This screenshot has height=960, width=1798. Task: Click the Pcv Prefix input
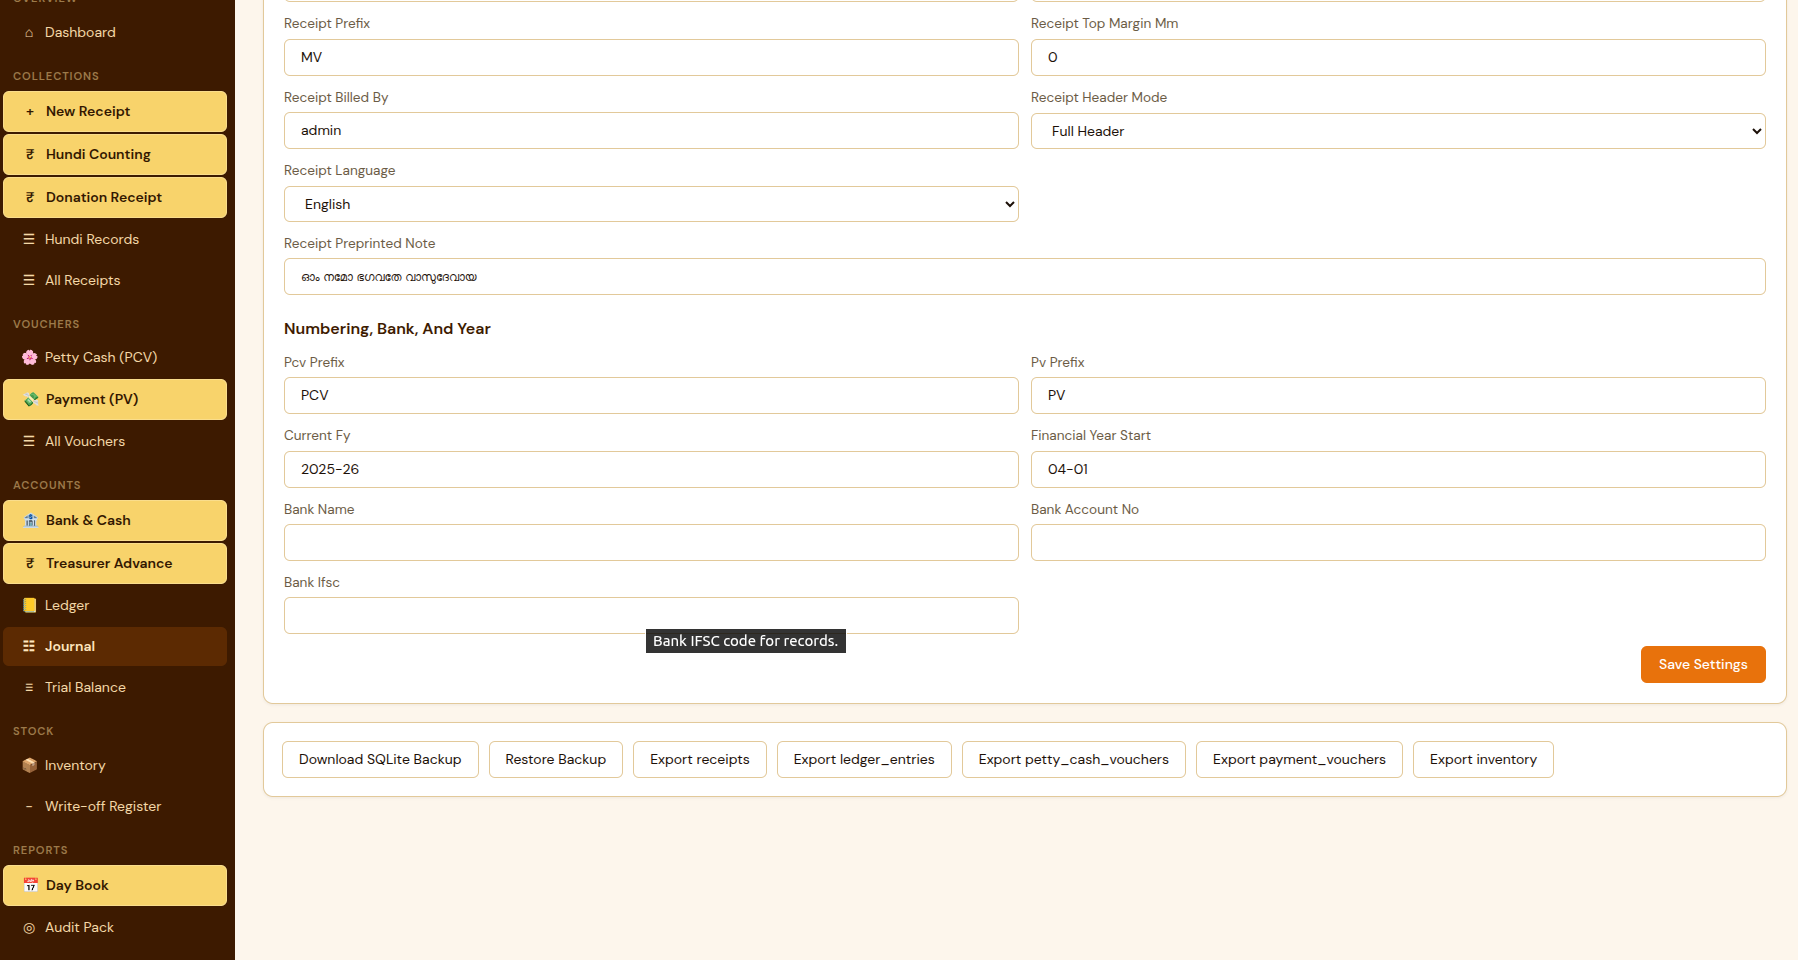651,396
